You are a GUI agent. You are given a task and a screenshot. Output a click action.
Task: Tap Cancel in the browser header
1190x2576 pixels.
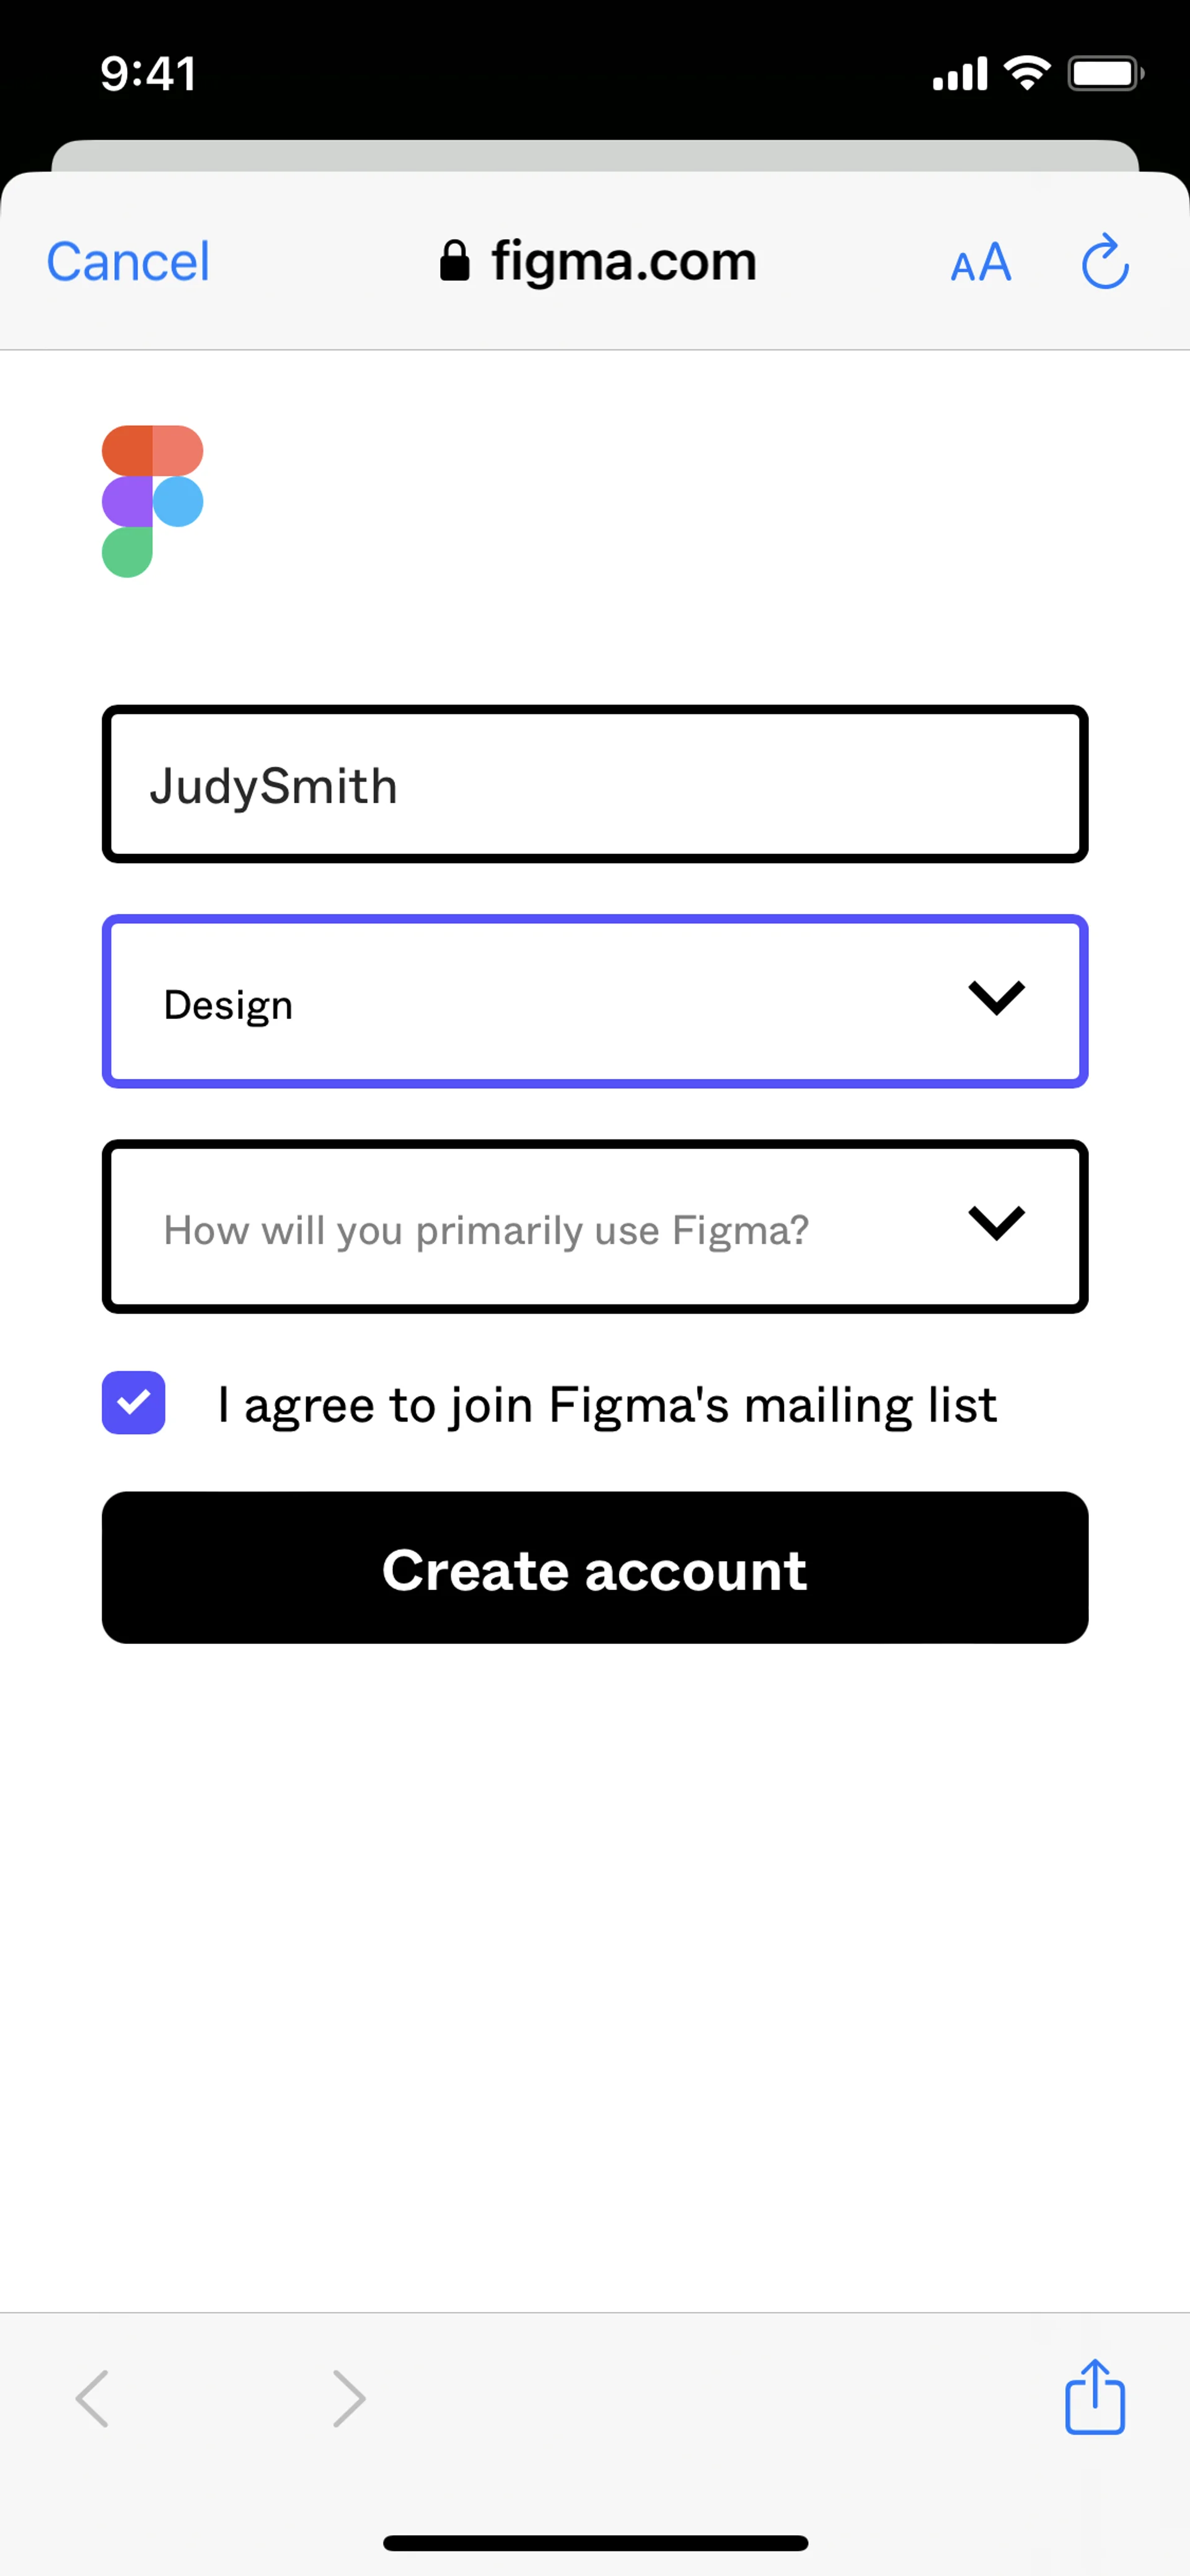coord(128,262)
